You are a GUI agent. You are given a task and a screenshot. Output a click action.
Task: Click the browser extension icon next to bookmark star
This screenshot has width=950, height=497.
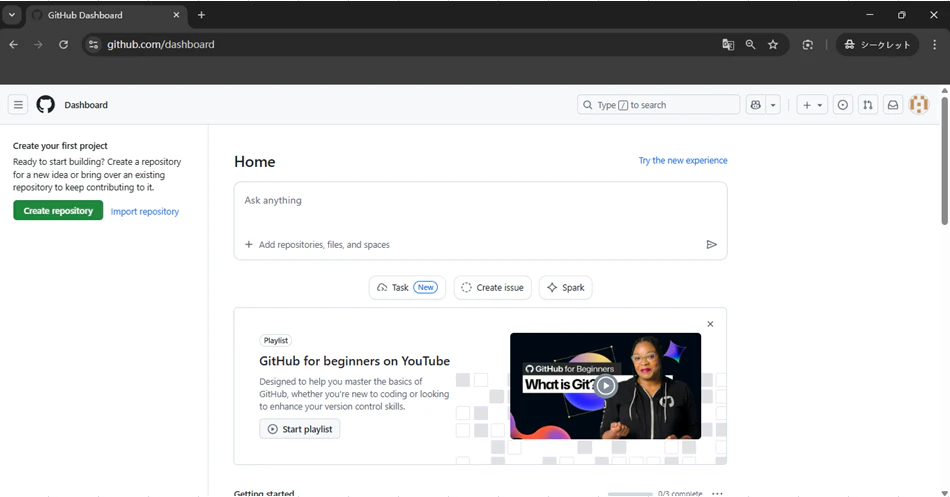click(x=808, y=44)
